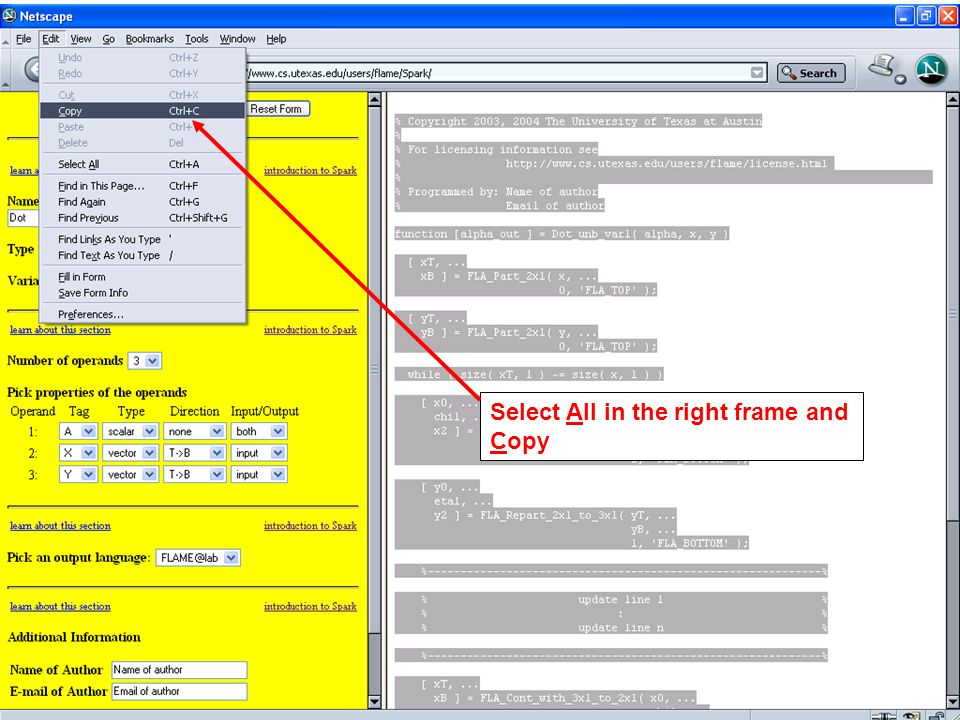This screenshot has width=960, height=720.
Task: Open the URL history dropdown arrow
Action: 757,73
